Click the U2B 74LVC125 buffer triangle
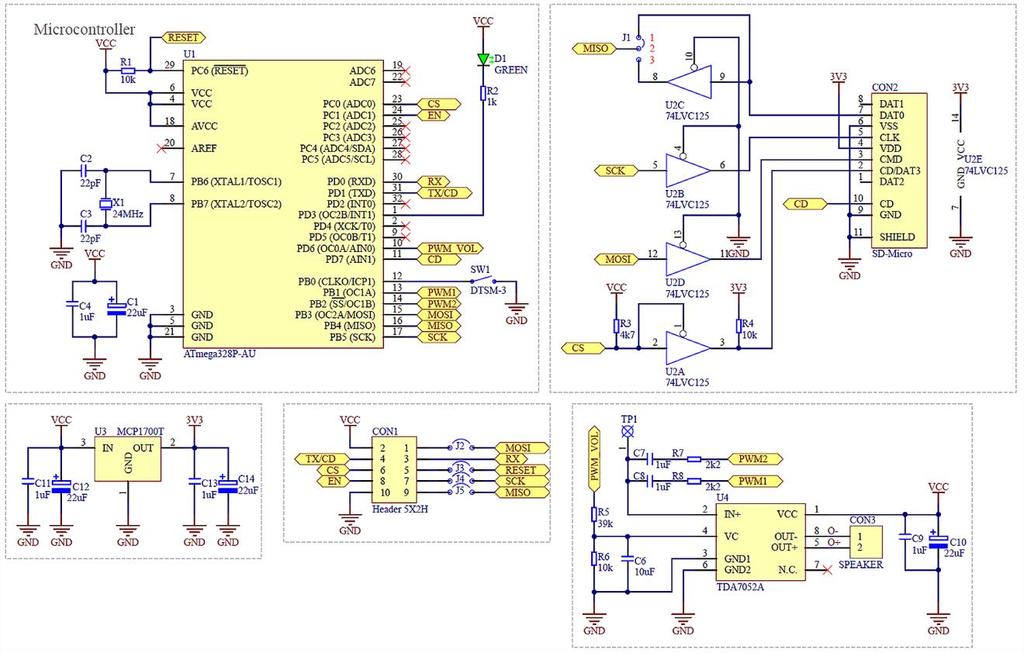Screen dimensions: 1024x653 (x=688, y=170)
